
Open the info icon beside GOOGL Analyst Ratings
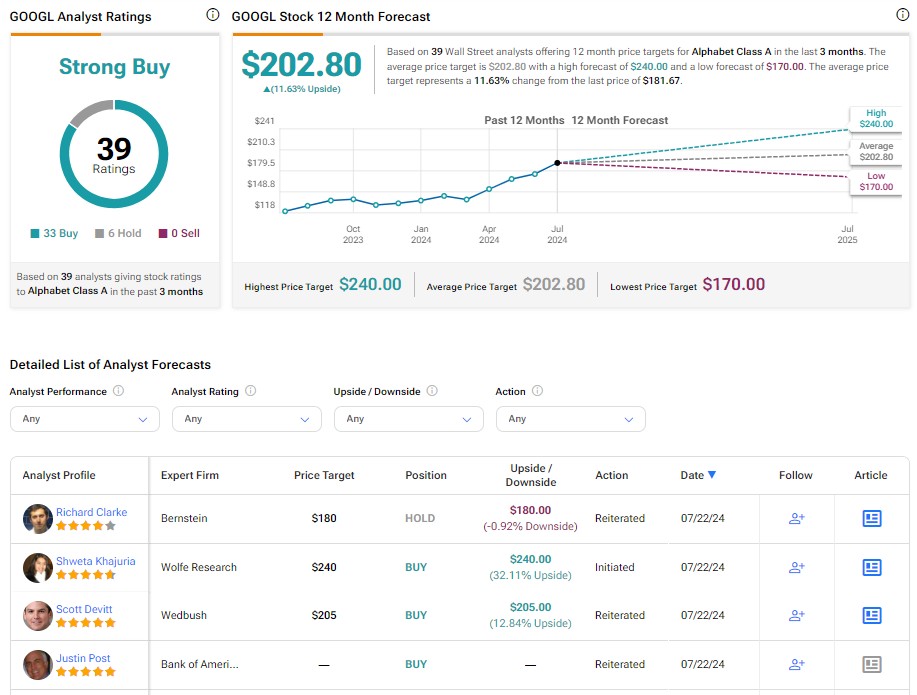click(212, 16)
